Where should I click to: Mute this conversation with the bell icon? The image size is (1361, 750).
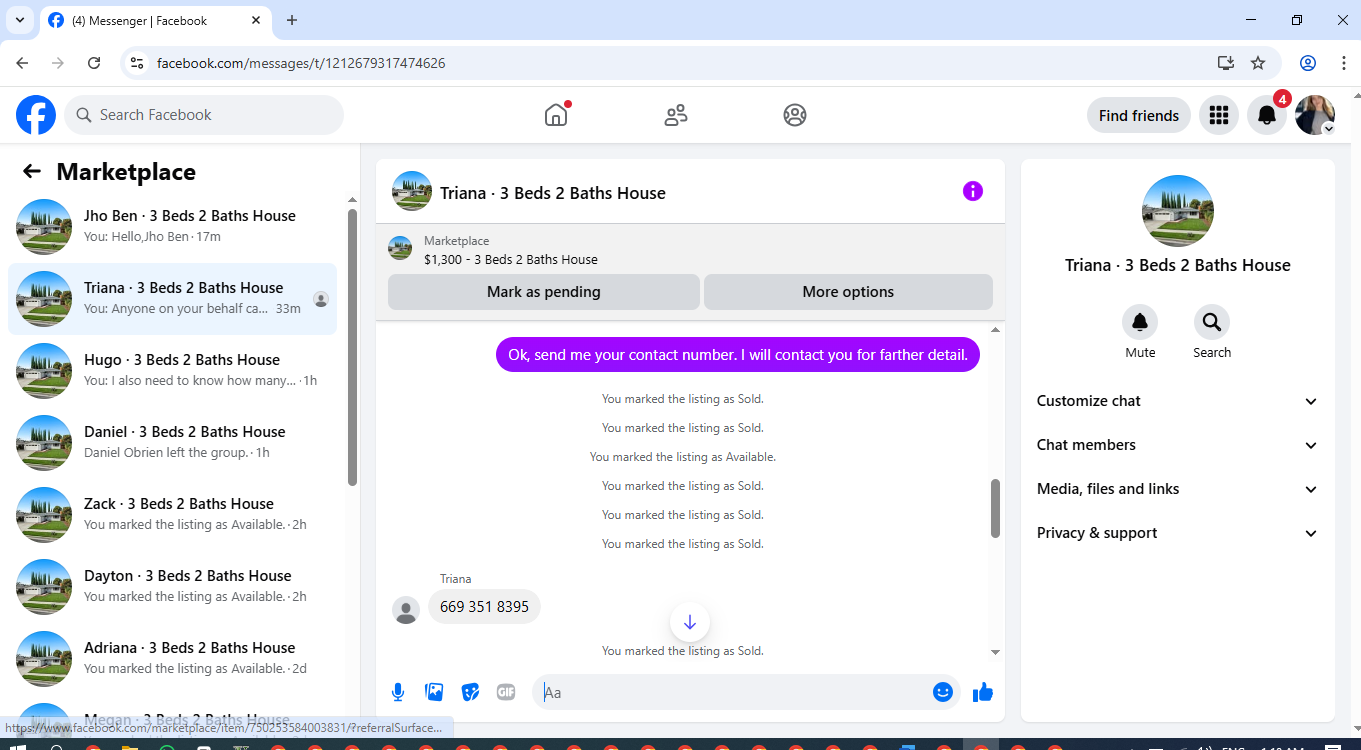[1140, 322]
